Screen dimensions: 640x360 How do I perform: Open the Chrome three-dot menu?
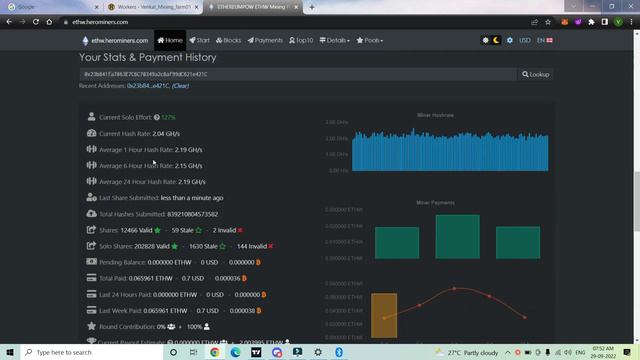pyautogui.click(x=631, y=22)
